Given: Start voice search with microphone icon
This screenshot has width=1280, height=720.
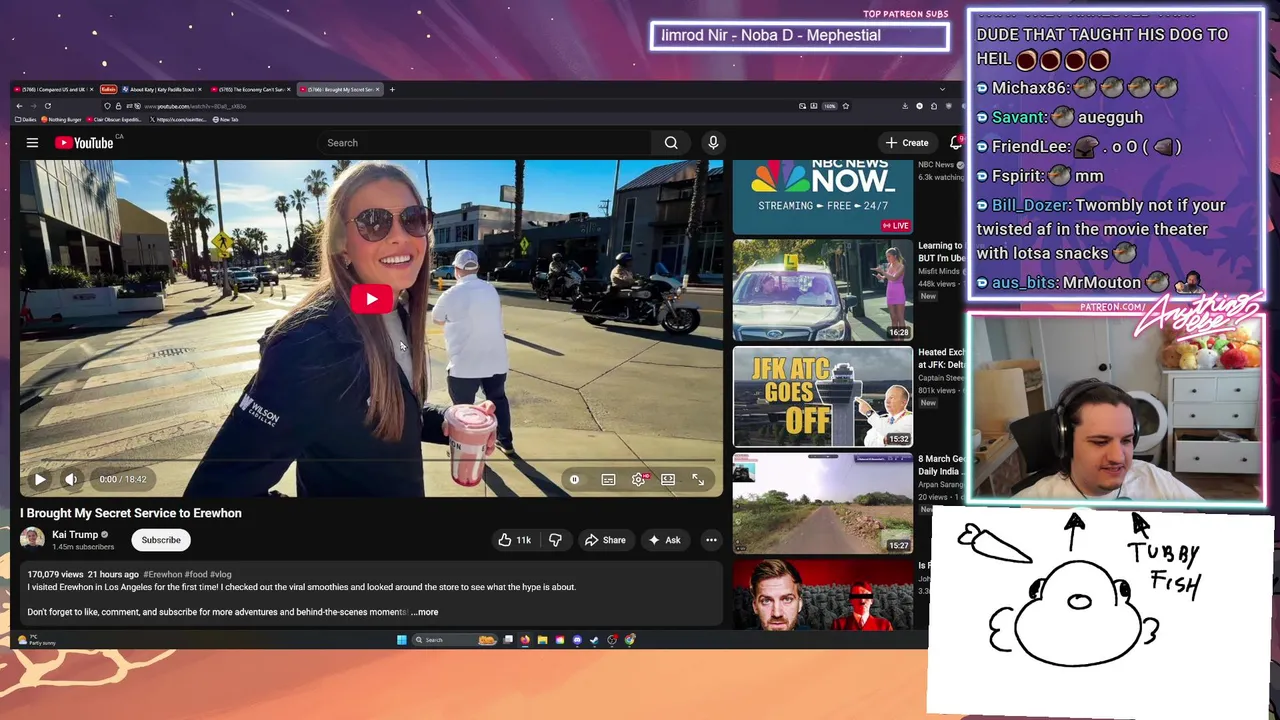Looking at the screenshot, I should [713, 143].
